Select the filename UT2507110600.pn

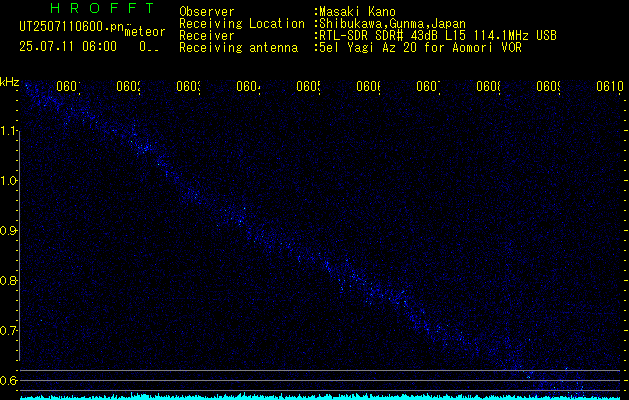pos(72,27)
